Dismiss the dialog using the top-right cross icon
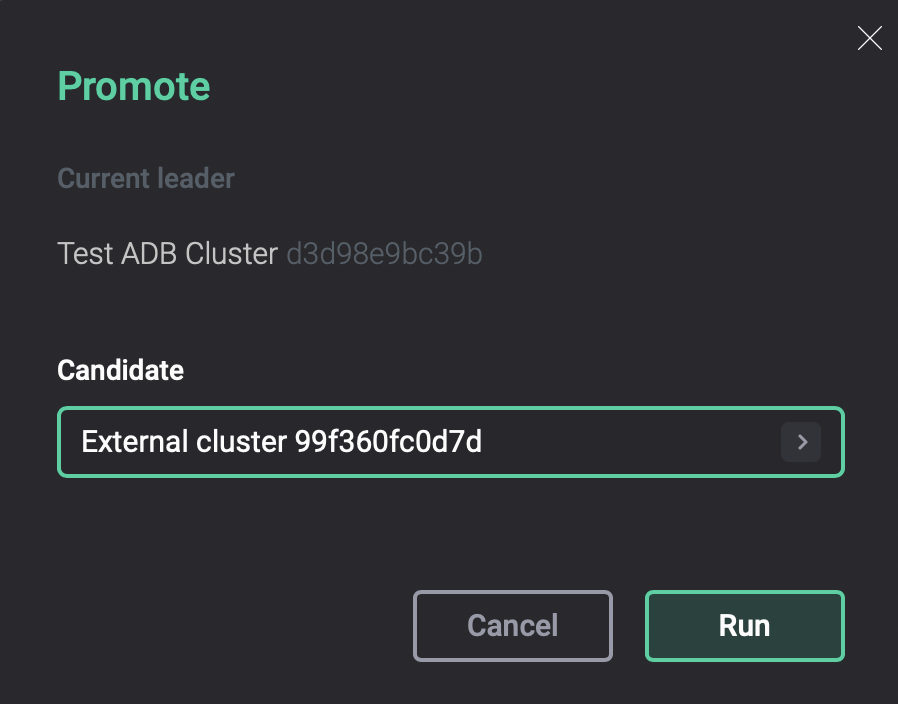This screenshot has height=704, width=898. [x=870, y=39]
